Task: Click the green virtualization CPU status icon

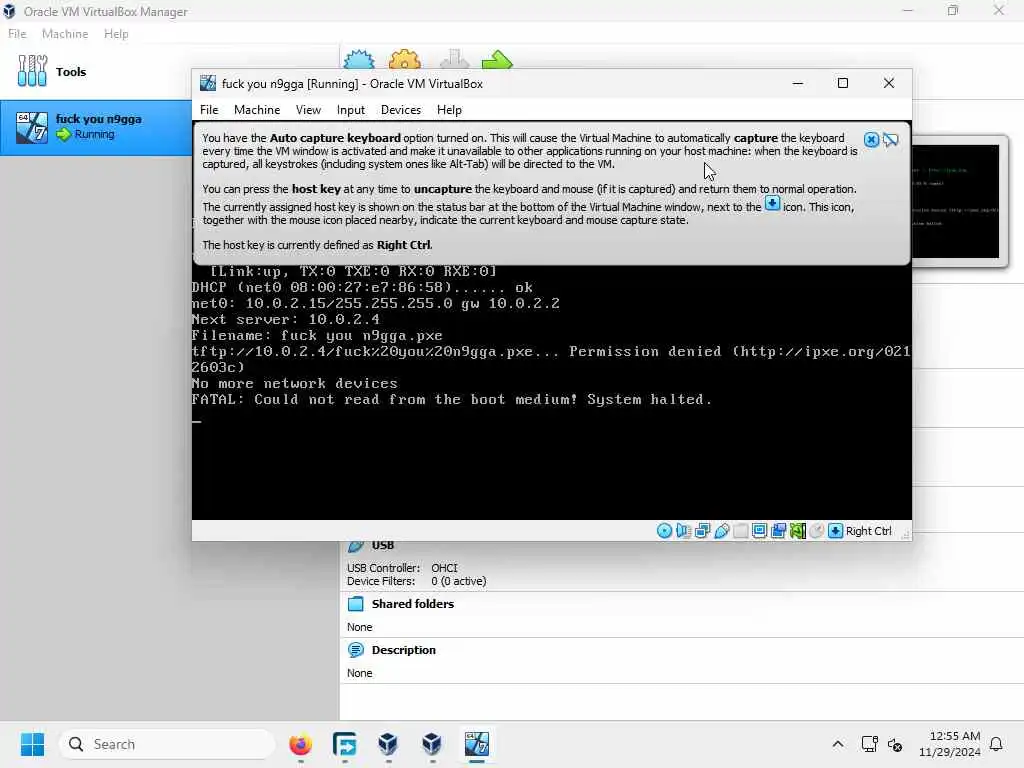Action: point(797,531)
